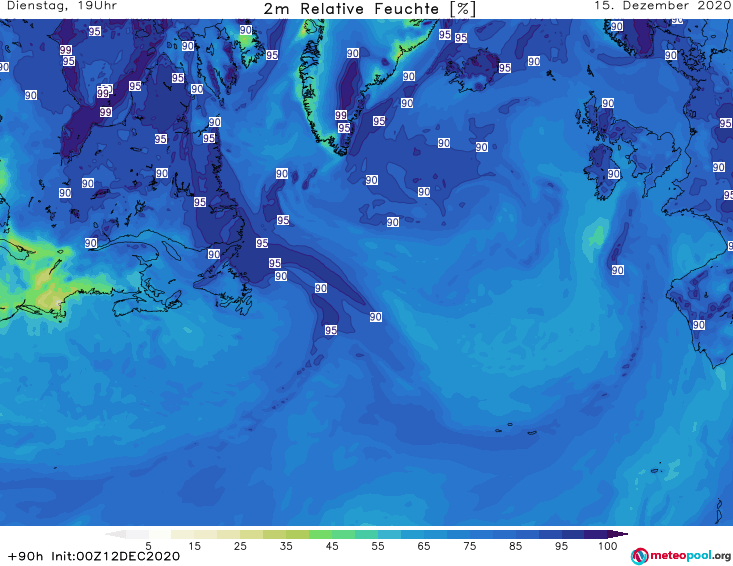Click the legend value "75"
The height and width of the screenshot is (566, 733).
point(470,546)
